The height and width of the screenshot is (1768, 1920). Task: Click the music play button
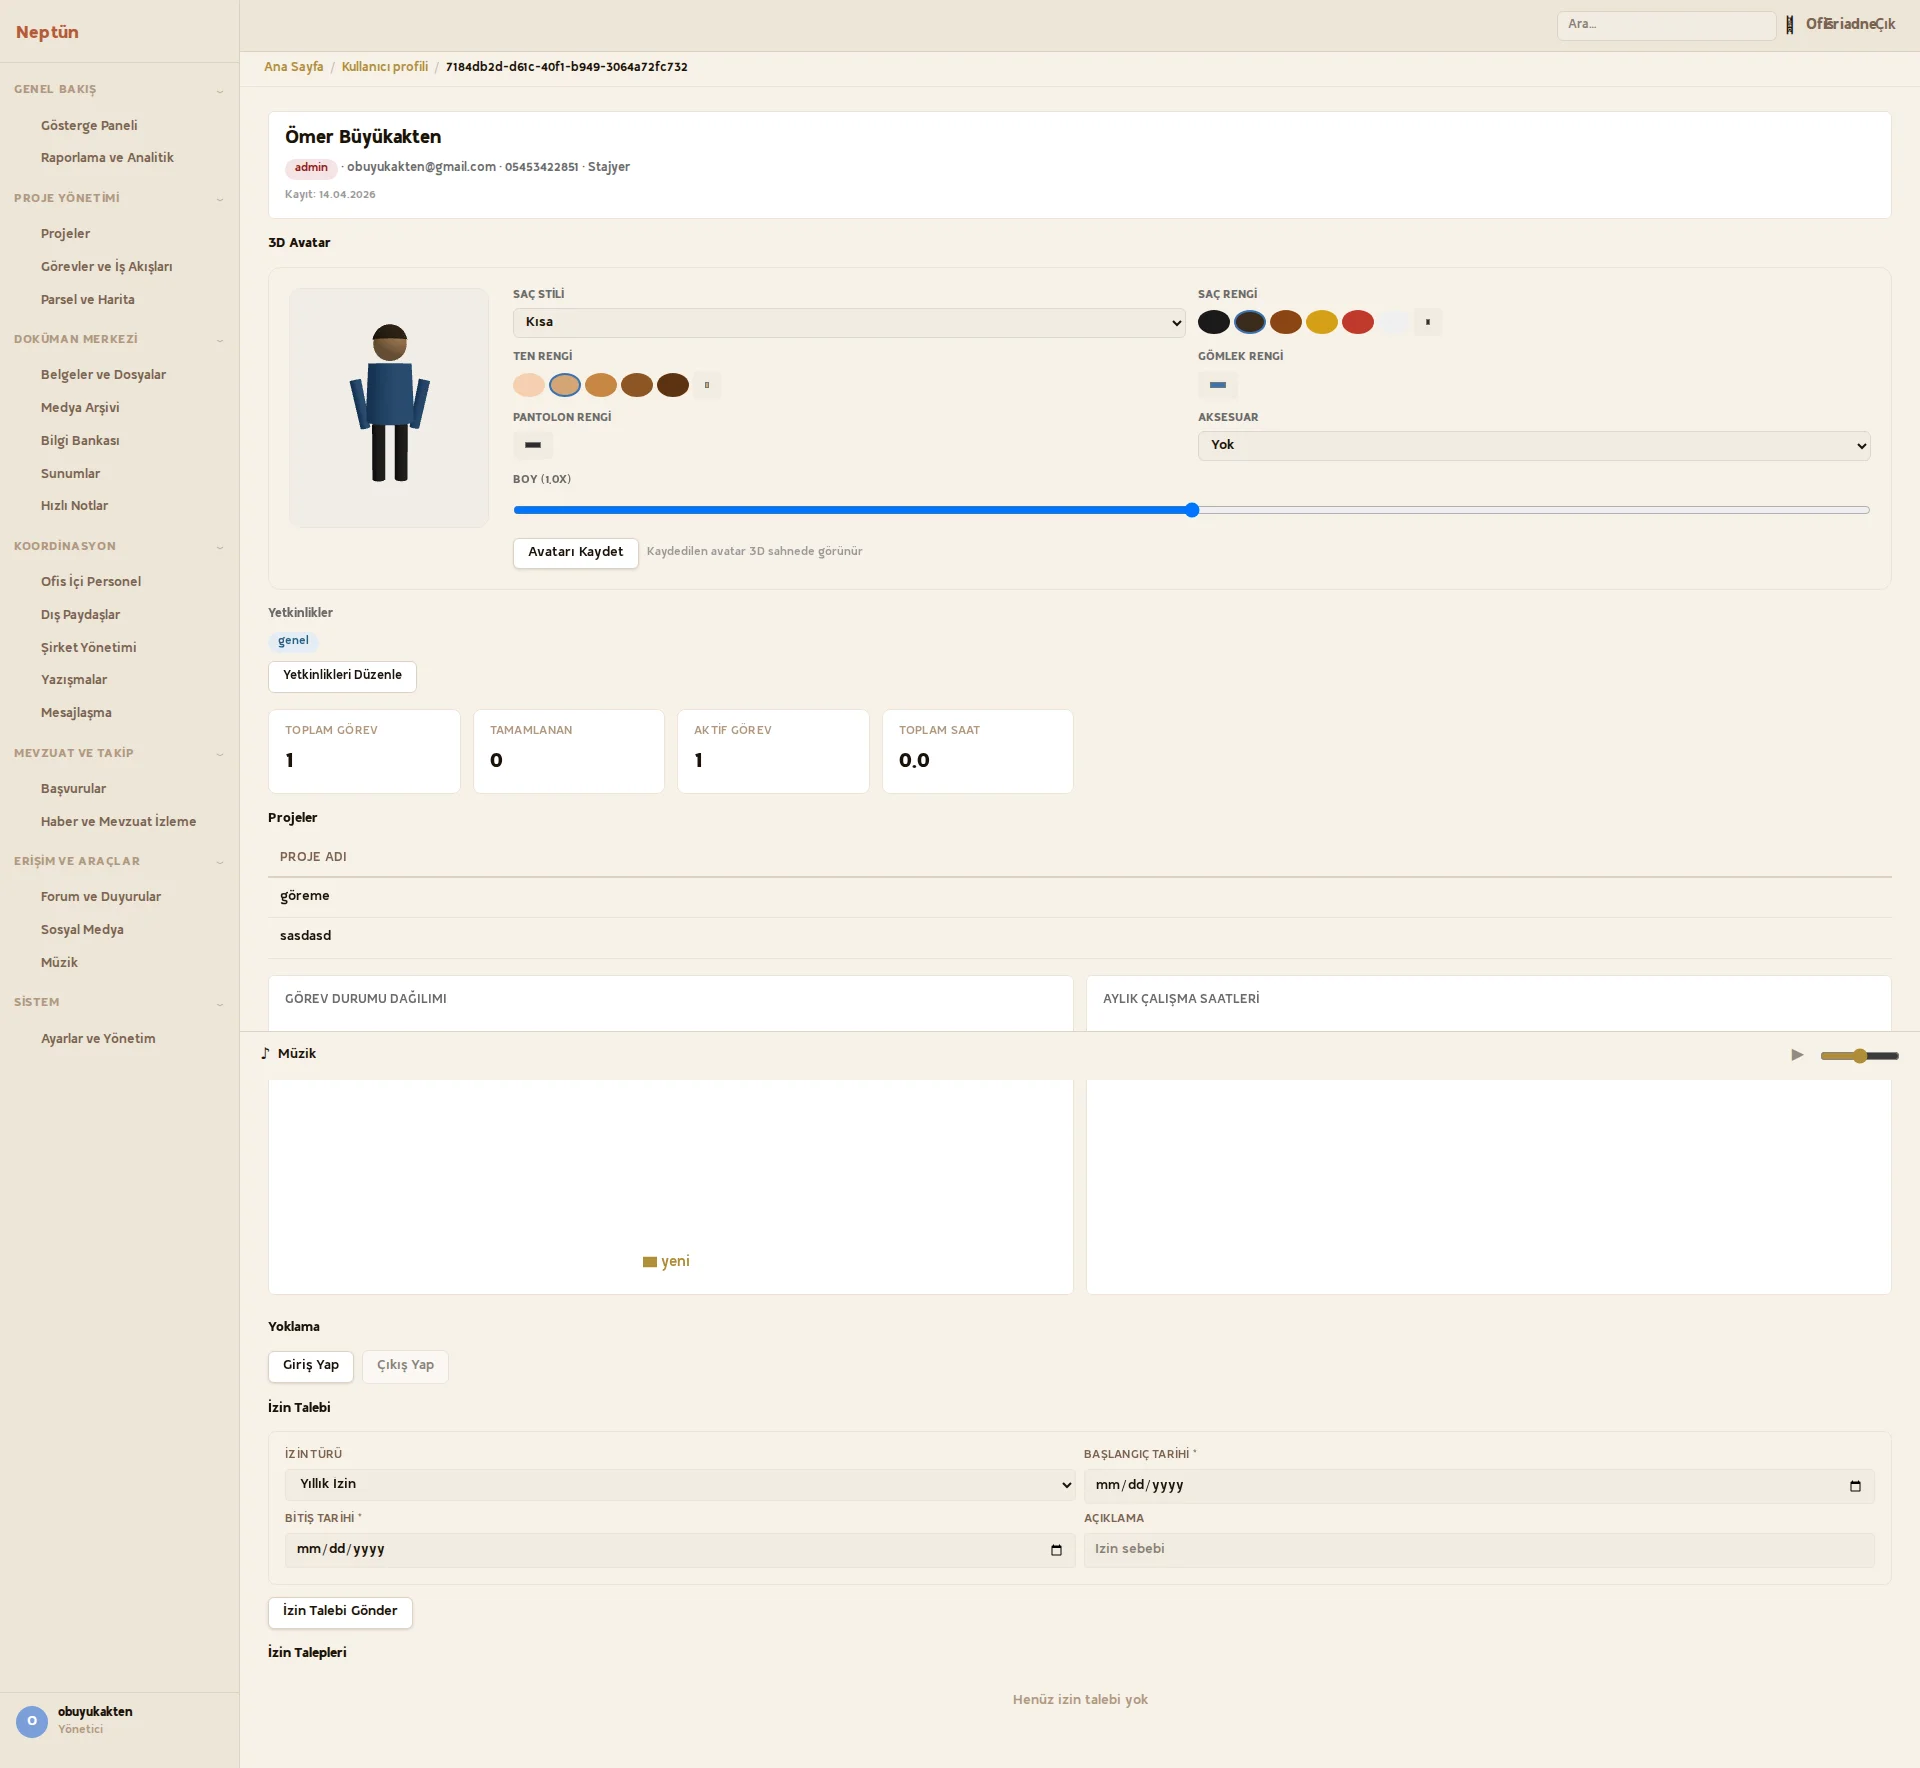coord(1797,1055)
